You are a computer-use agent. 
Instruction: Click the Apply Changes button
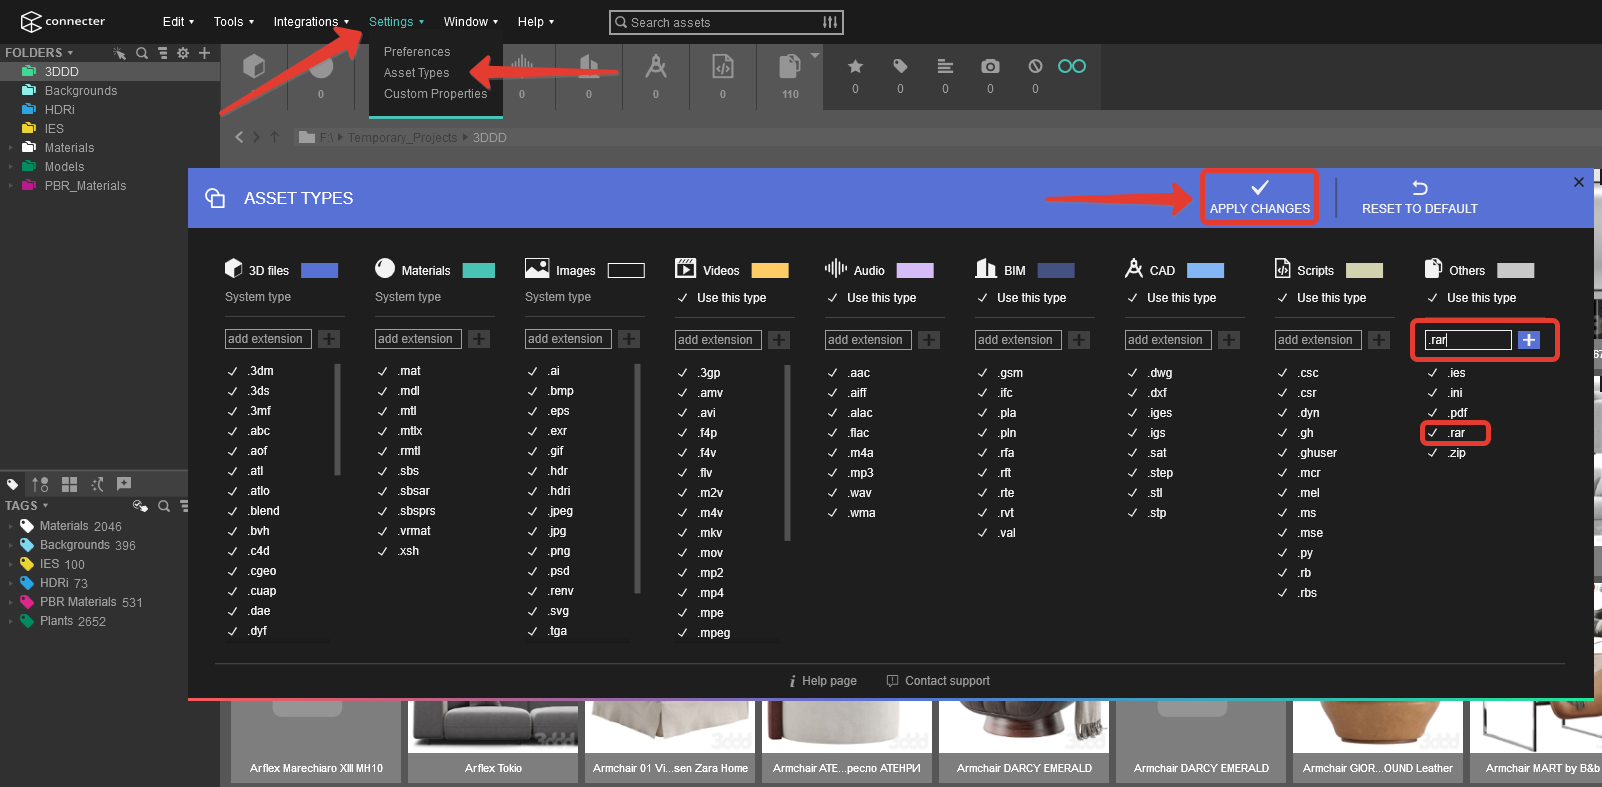tap(1259, 197)
